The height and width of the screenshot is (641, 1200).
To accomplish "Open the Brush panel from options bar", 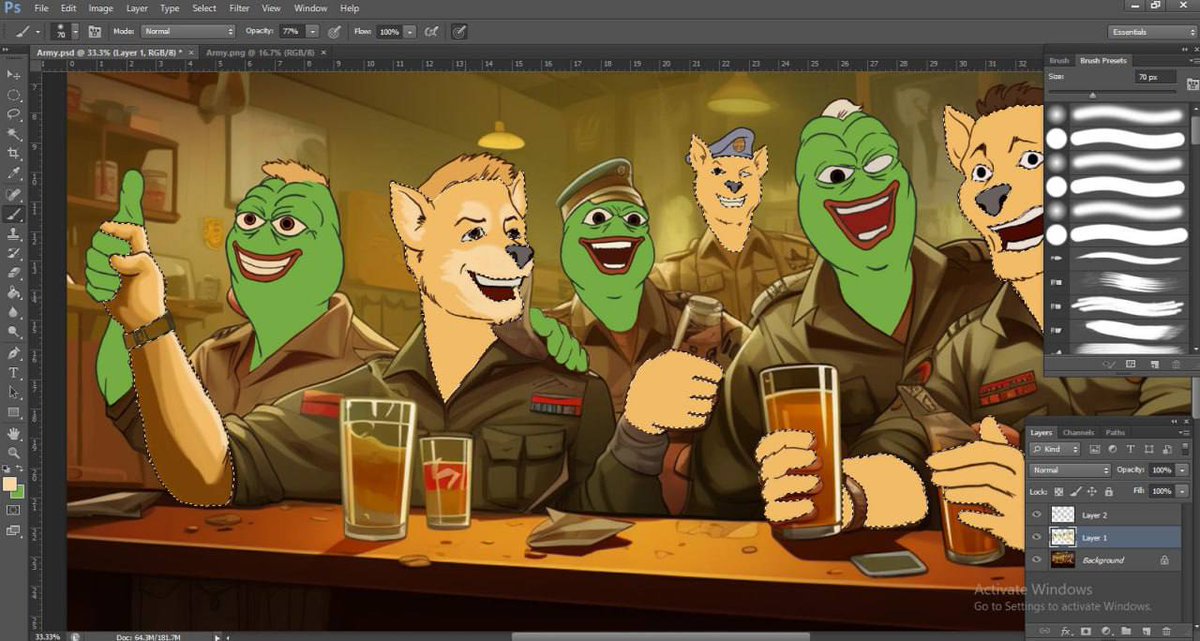I will point(95,32).
